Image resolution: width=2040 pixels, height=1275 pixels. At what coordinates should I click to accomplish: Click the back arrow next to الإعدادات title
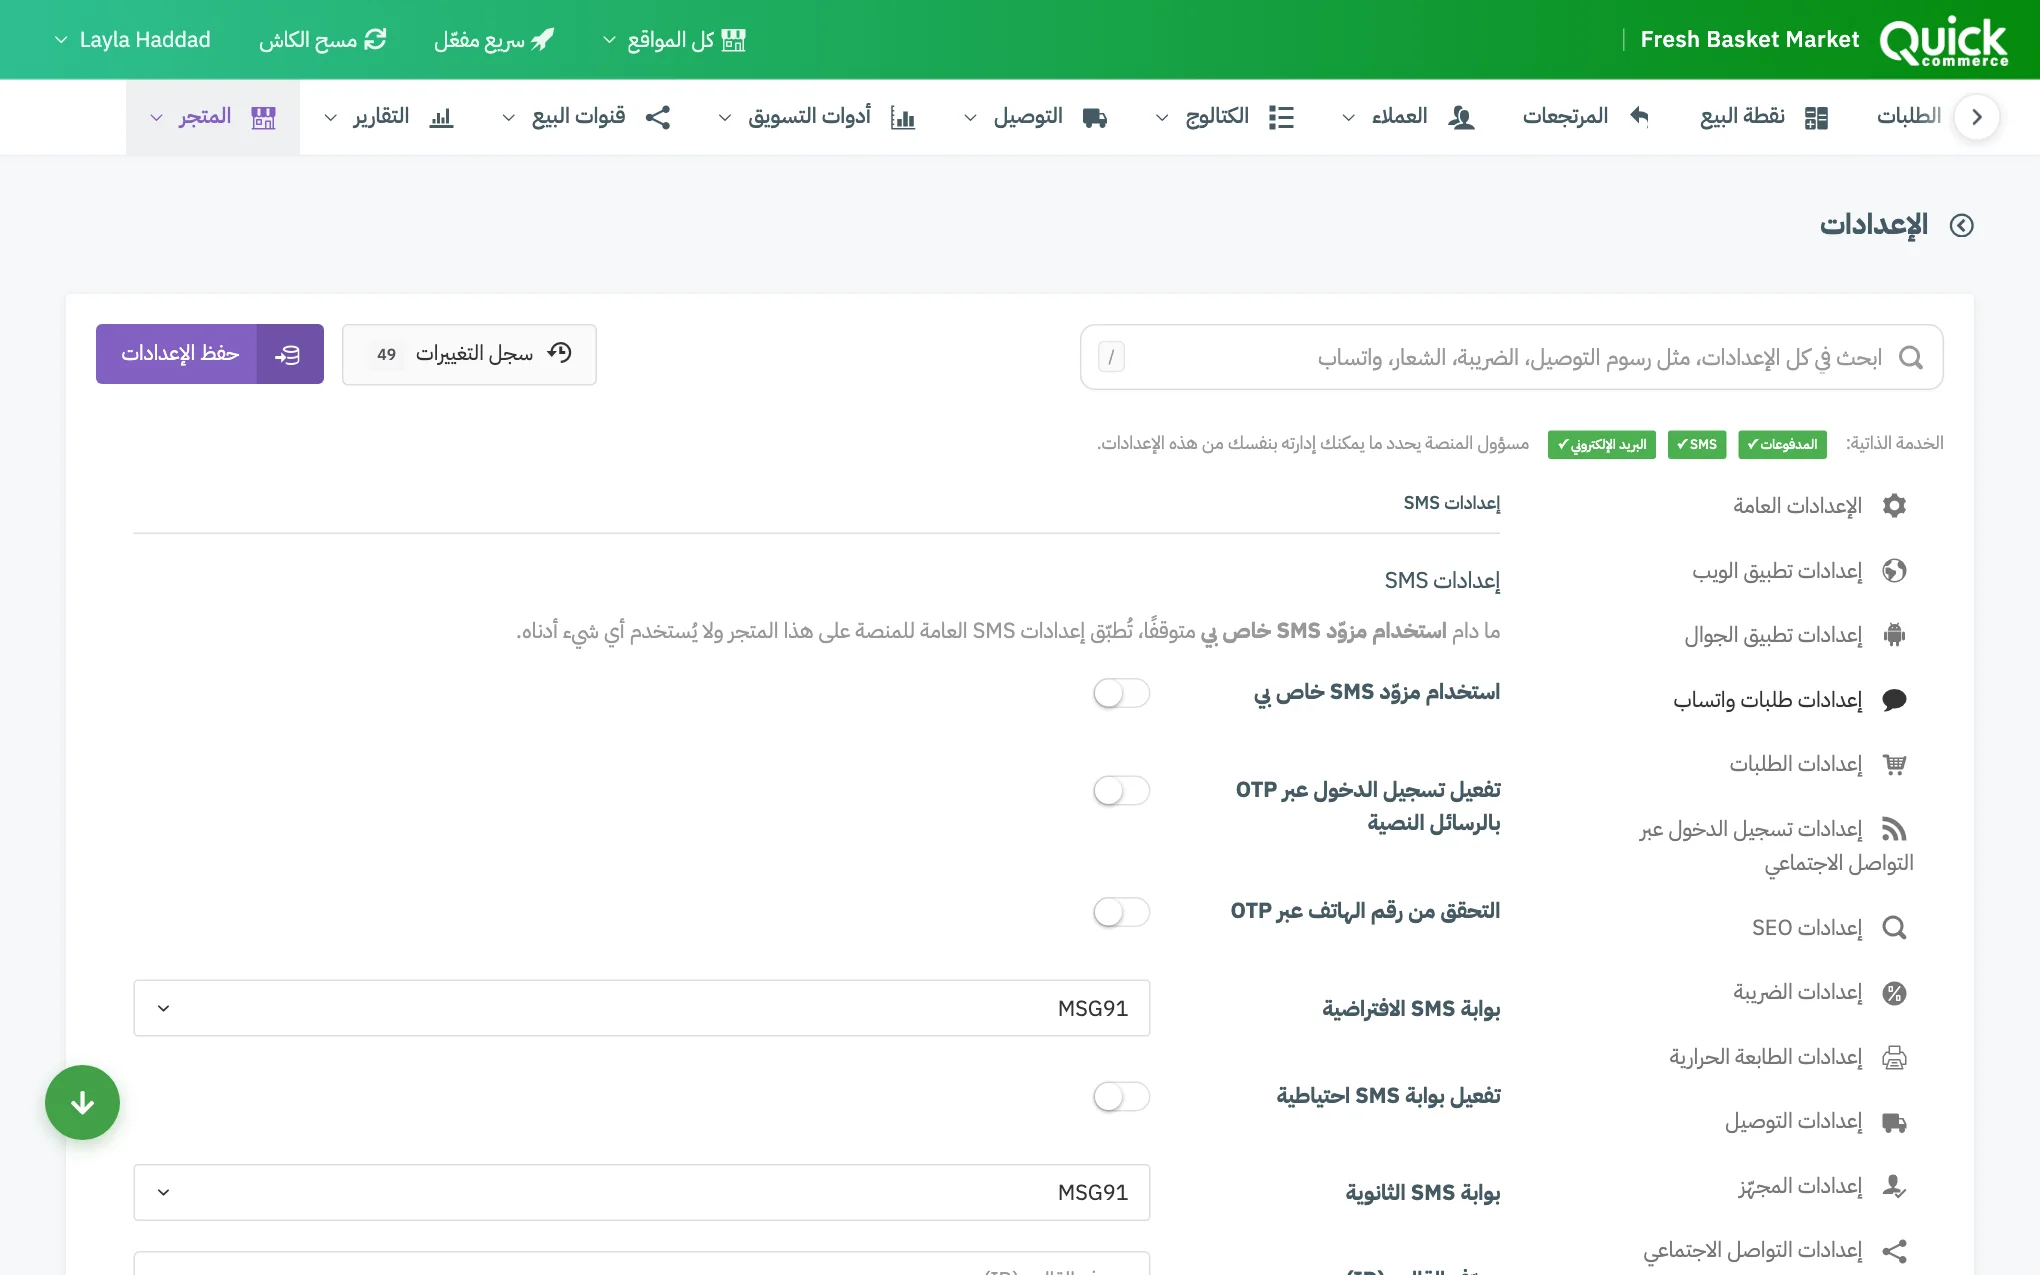pyautogui.click(x=1961, y=225)
